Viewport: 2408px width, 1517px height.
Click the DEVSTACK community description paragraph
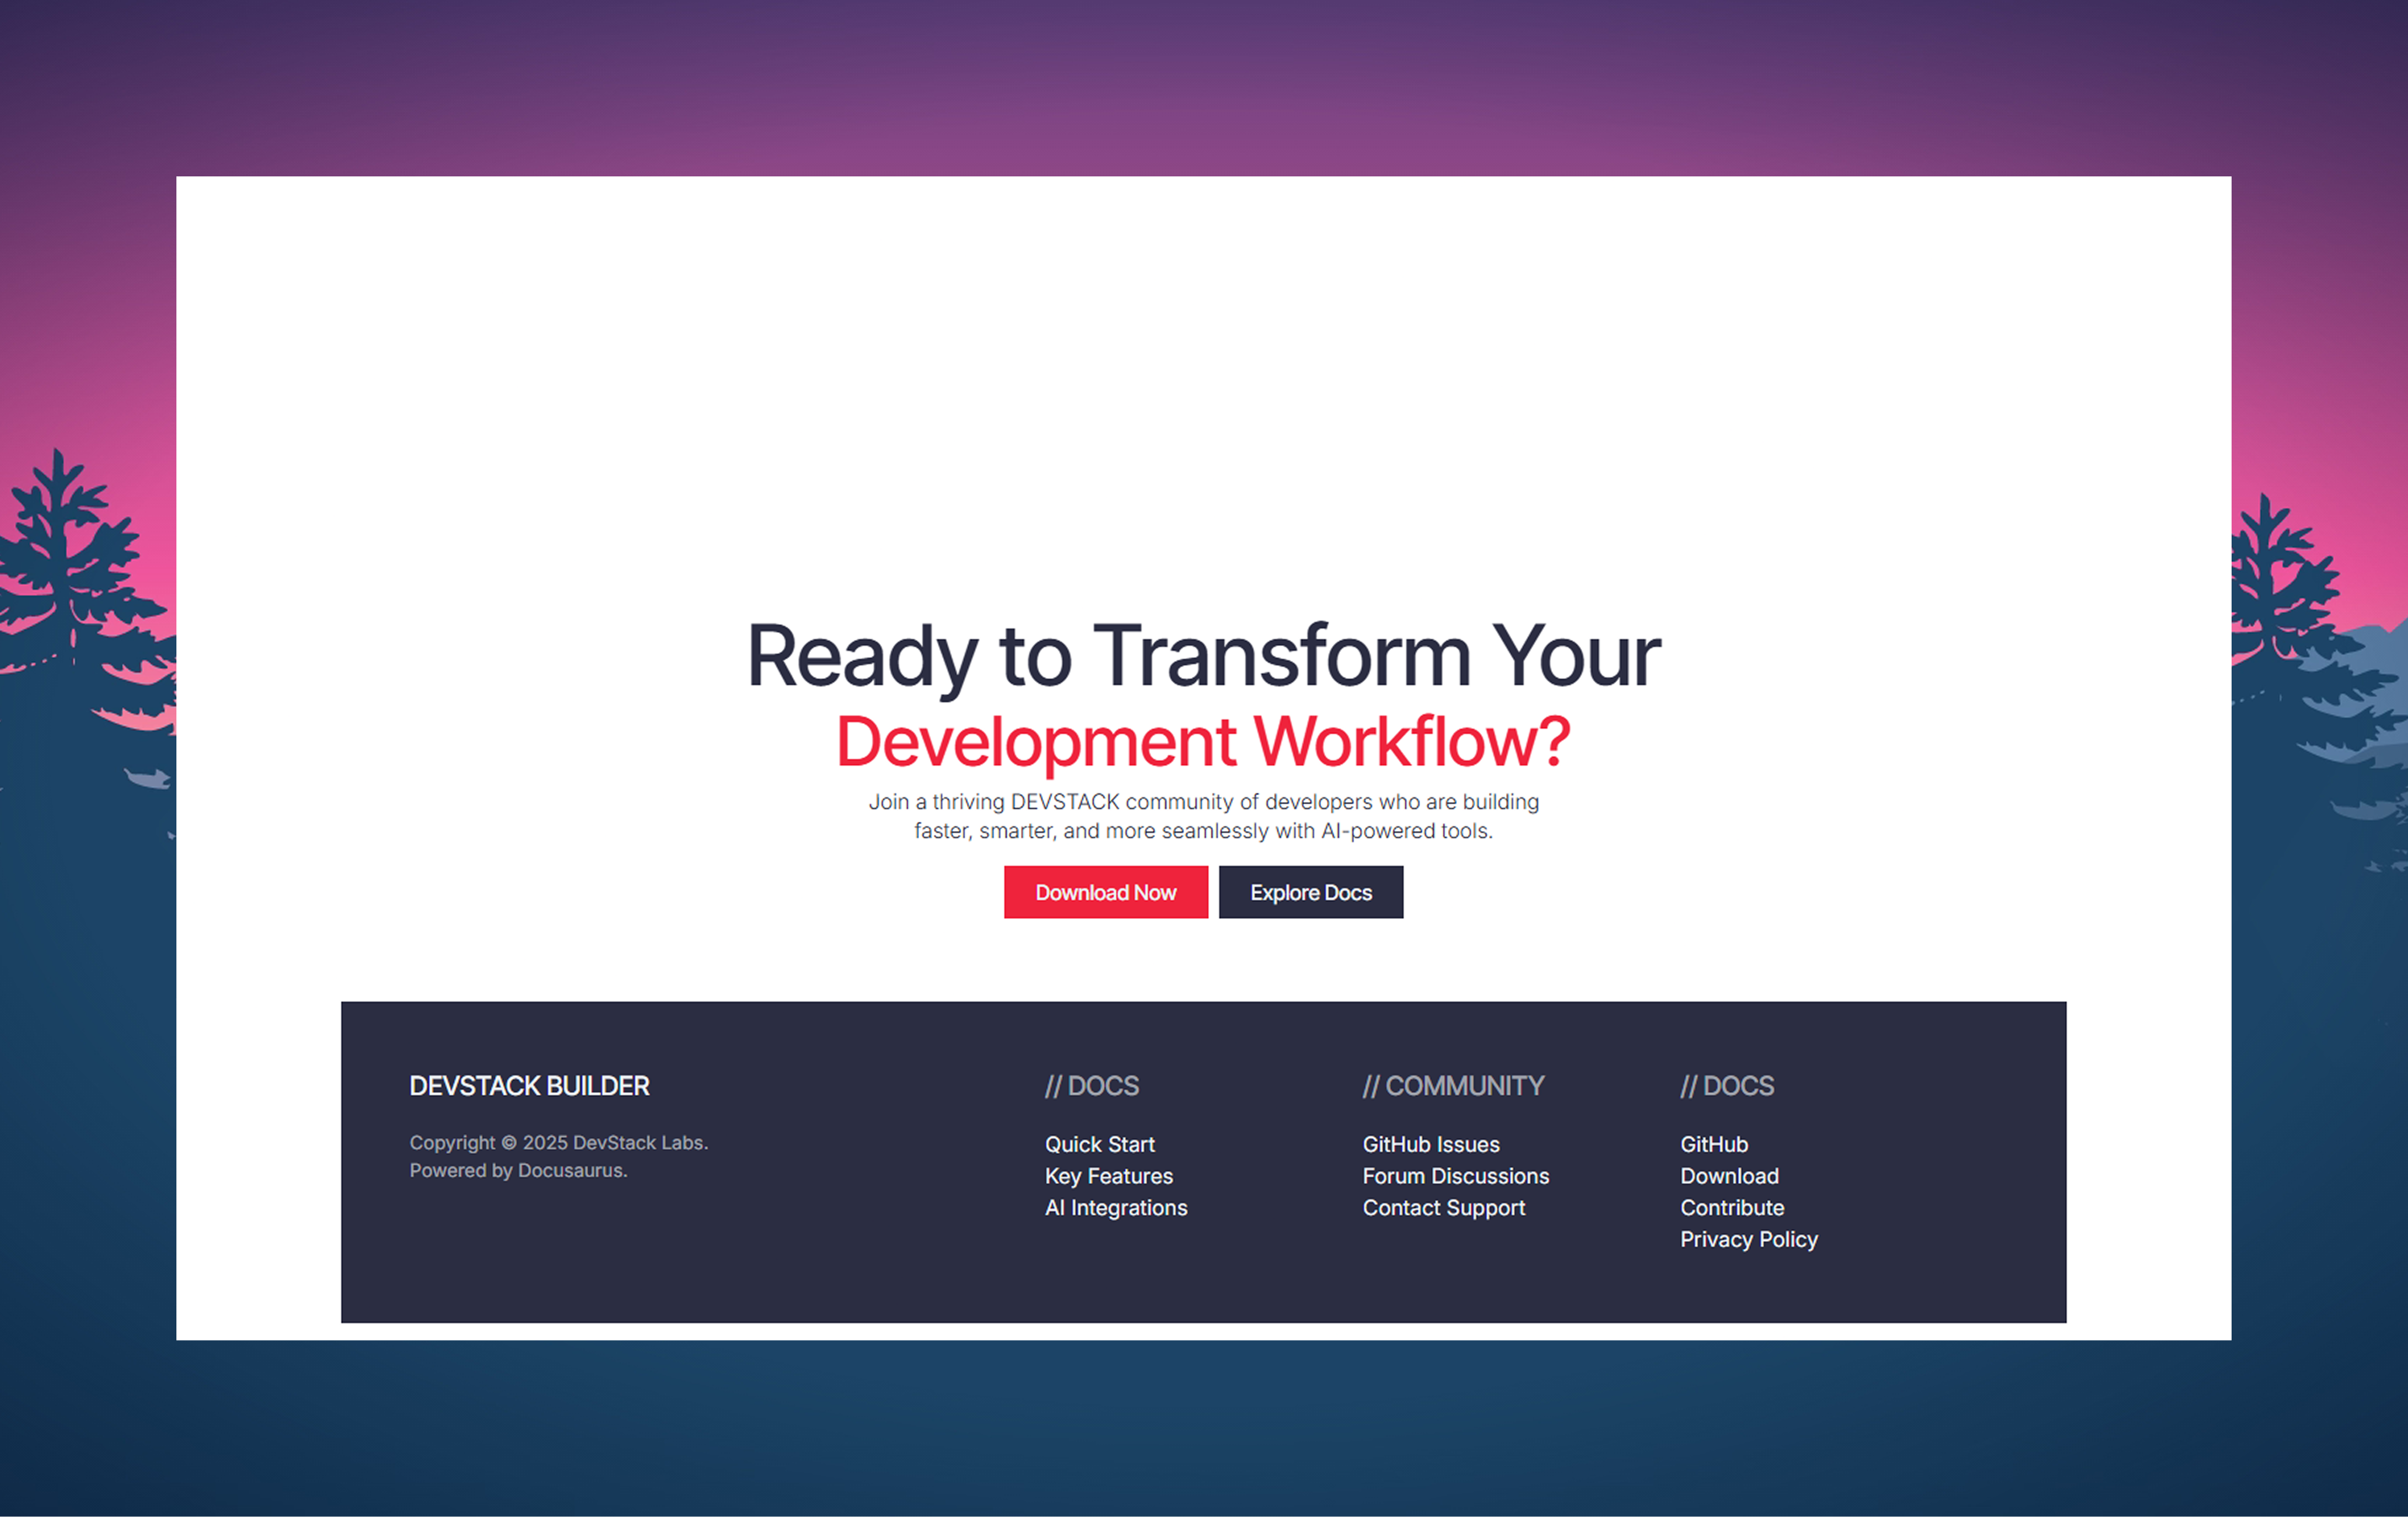point(1203,816)
